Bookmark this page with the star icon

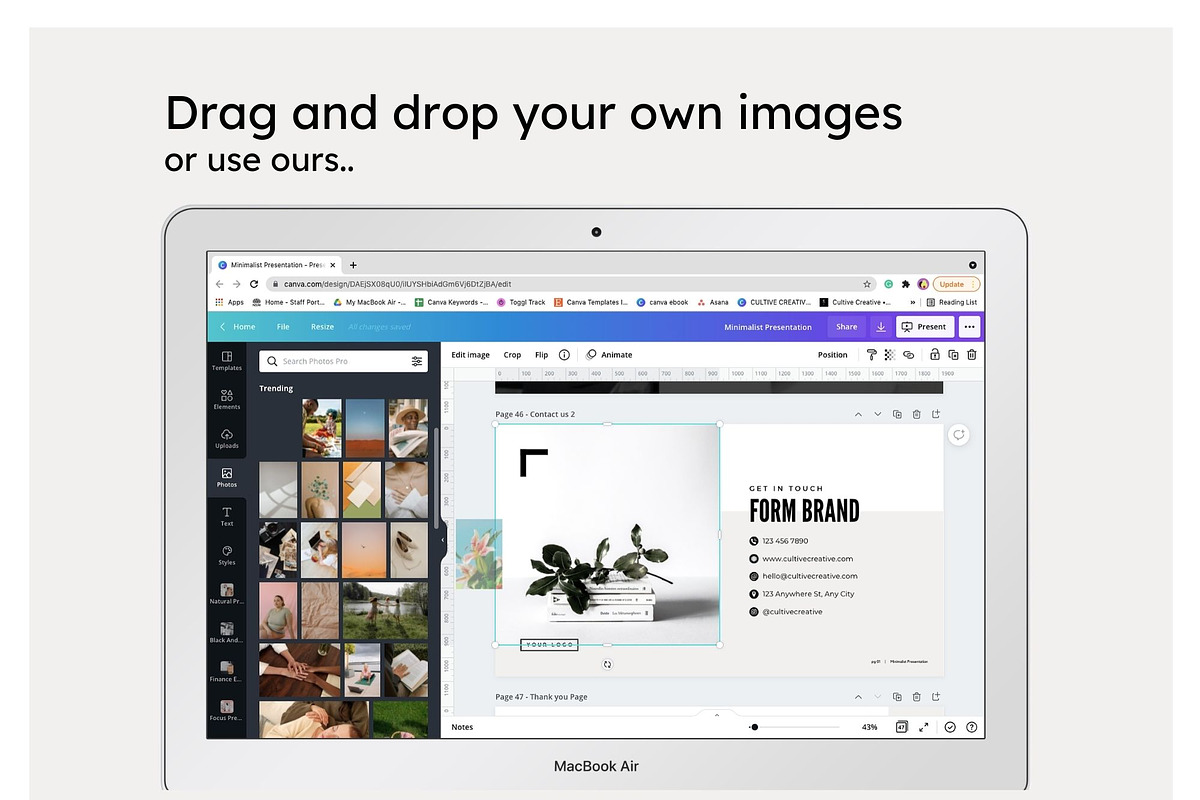point(867,284)
